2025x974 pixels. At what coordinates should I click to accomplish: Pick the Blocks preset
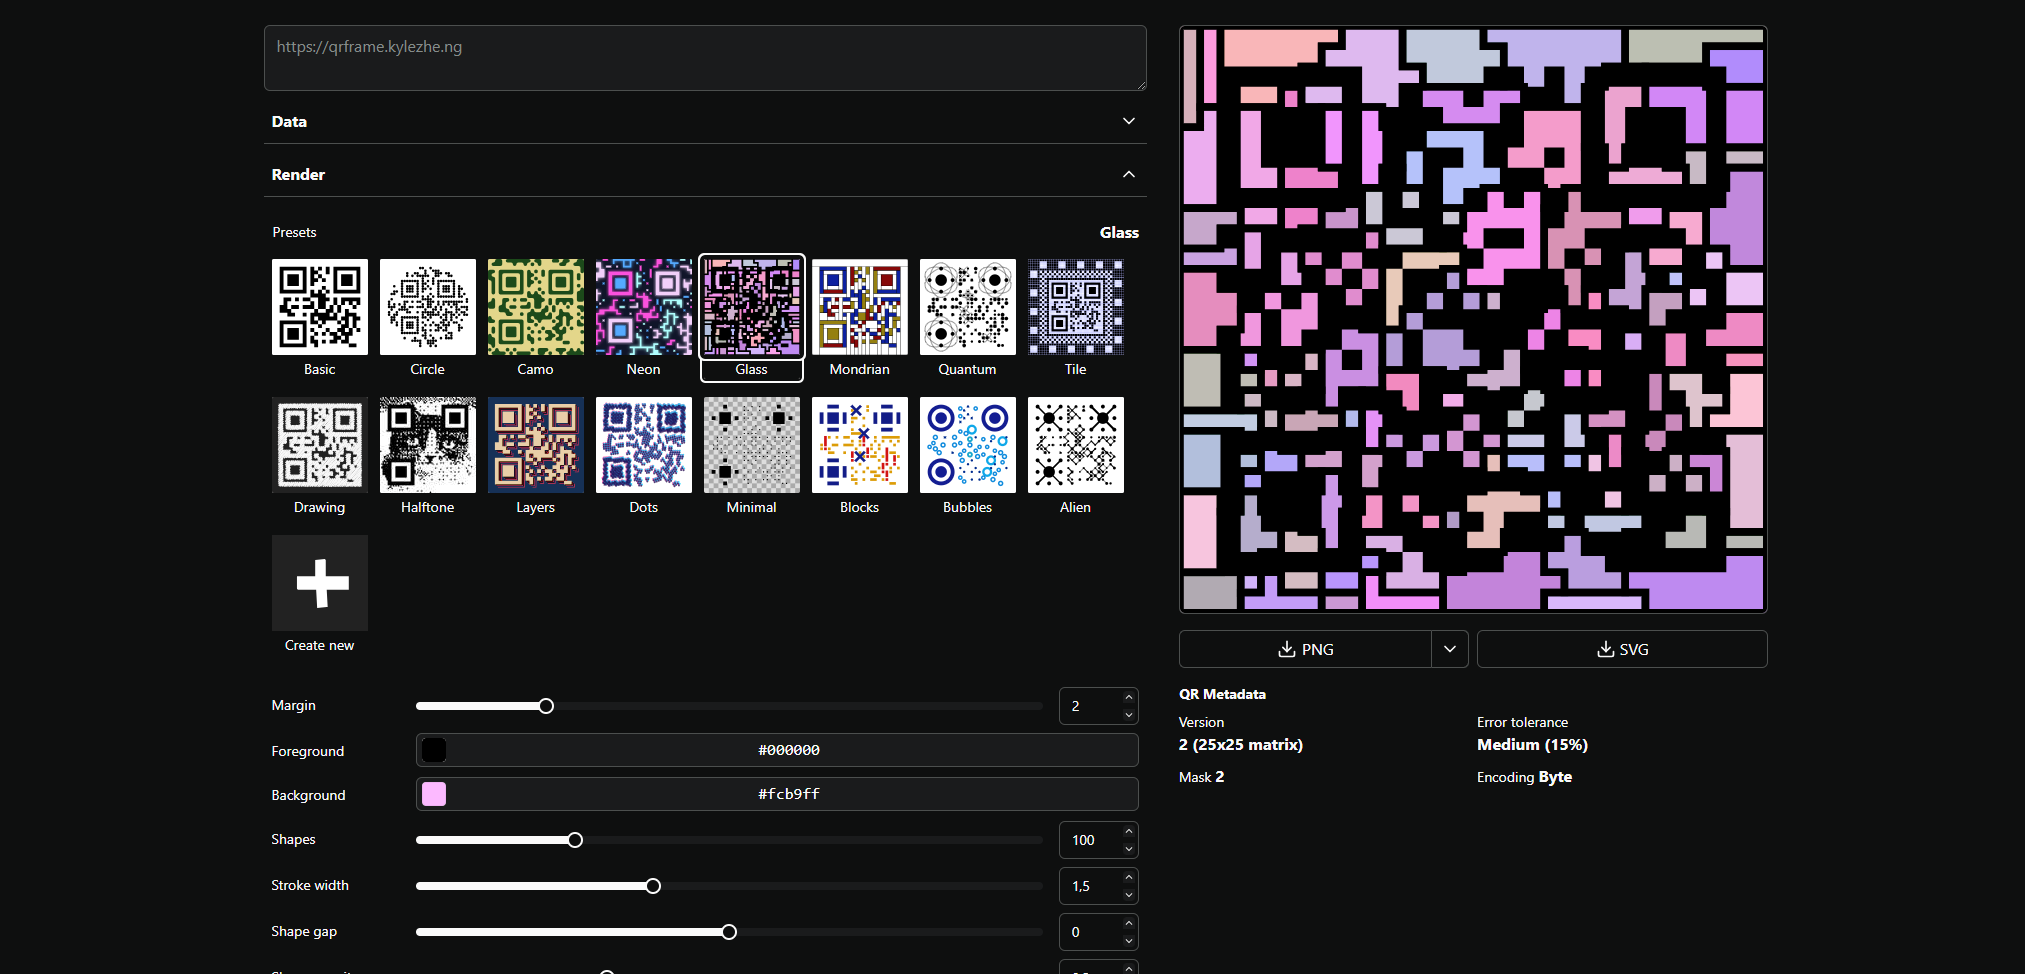[x=860, y=445]
